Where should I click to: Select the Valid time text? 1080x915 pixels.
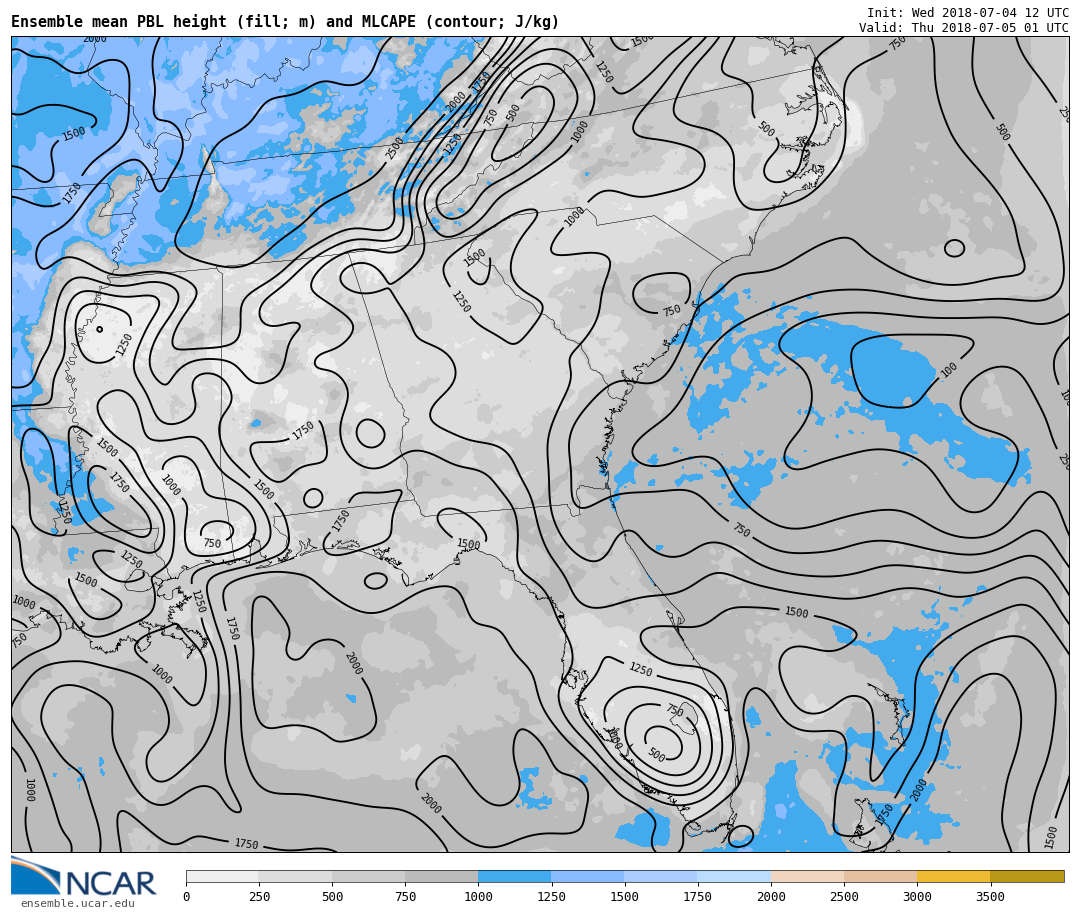tap(963, 28)
